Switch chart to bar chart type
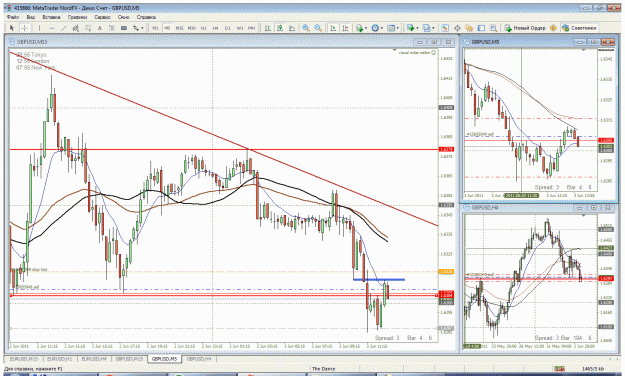The width and height of the screenshot is (625, 376). tap(268, 28)
